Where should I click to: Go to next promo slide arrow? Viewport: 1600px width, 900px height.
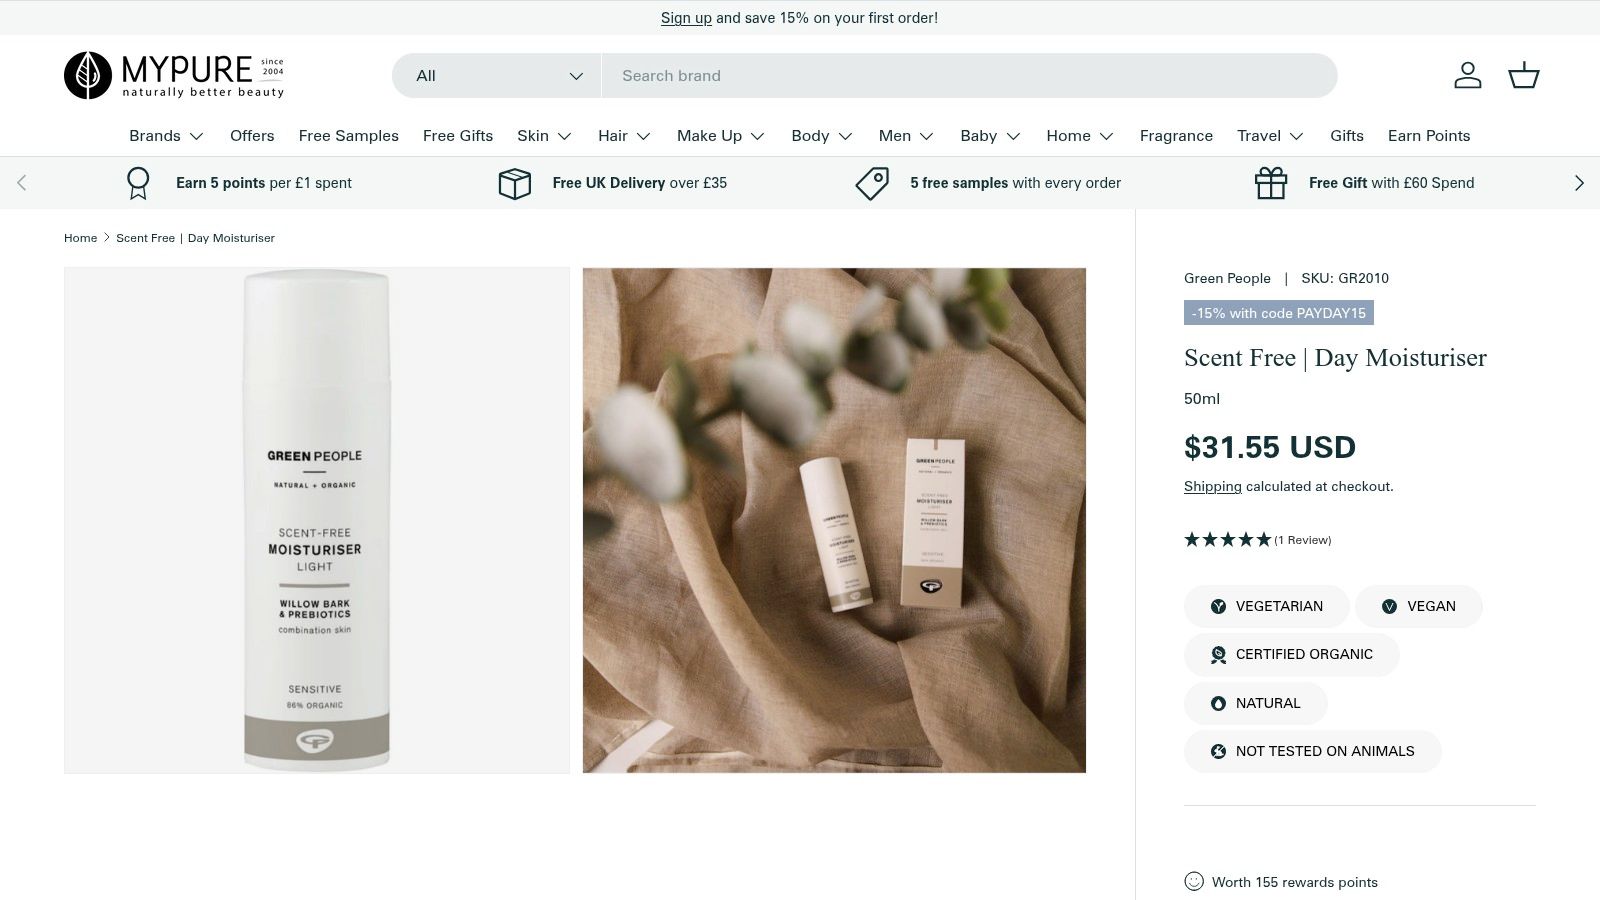(x=1579, y=183)
